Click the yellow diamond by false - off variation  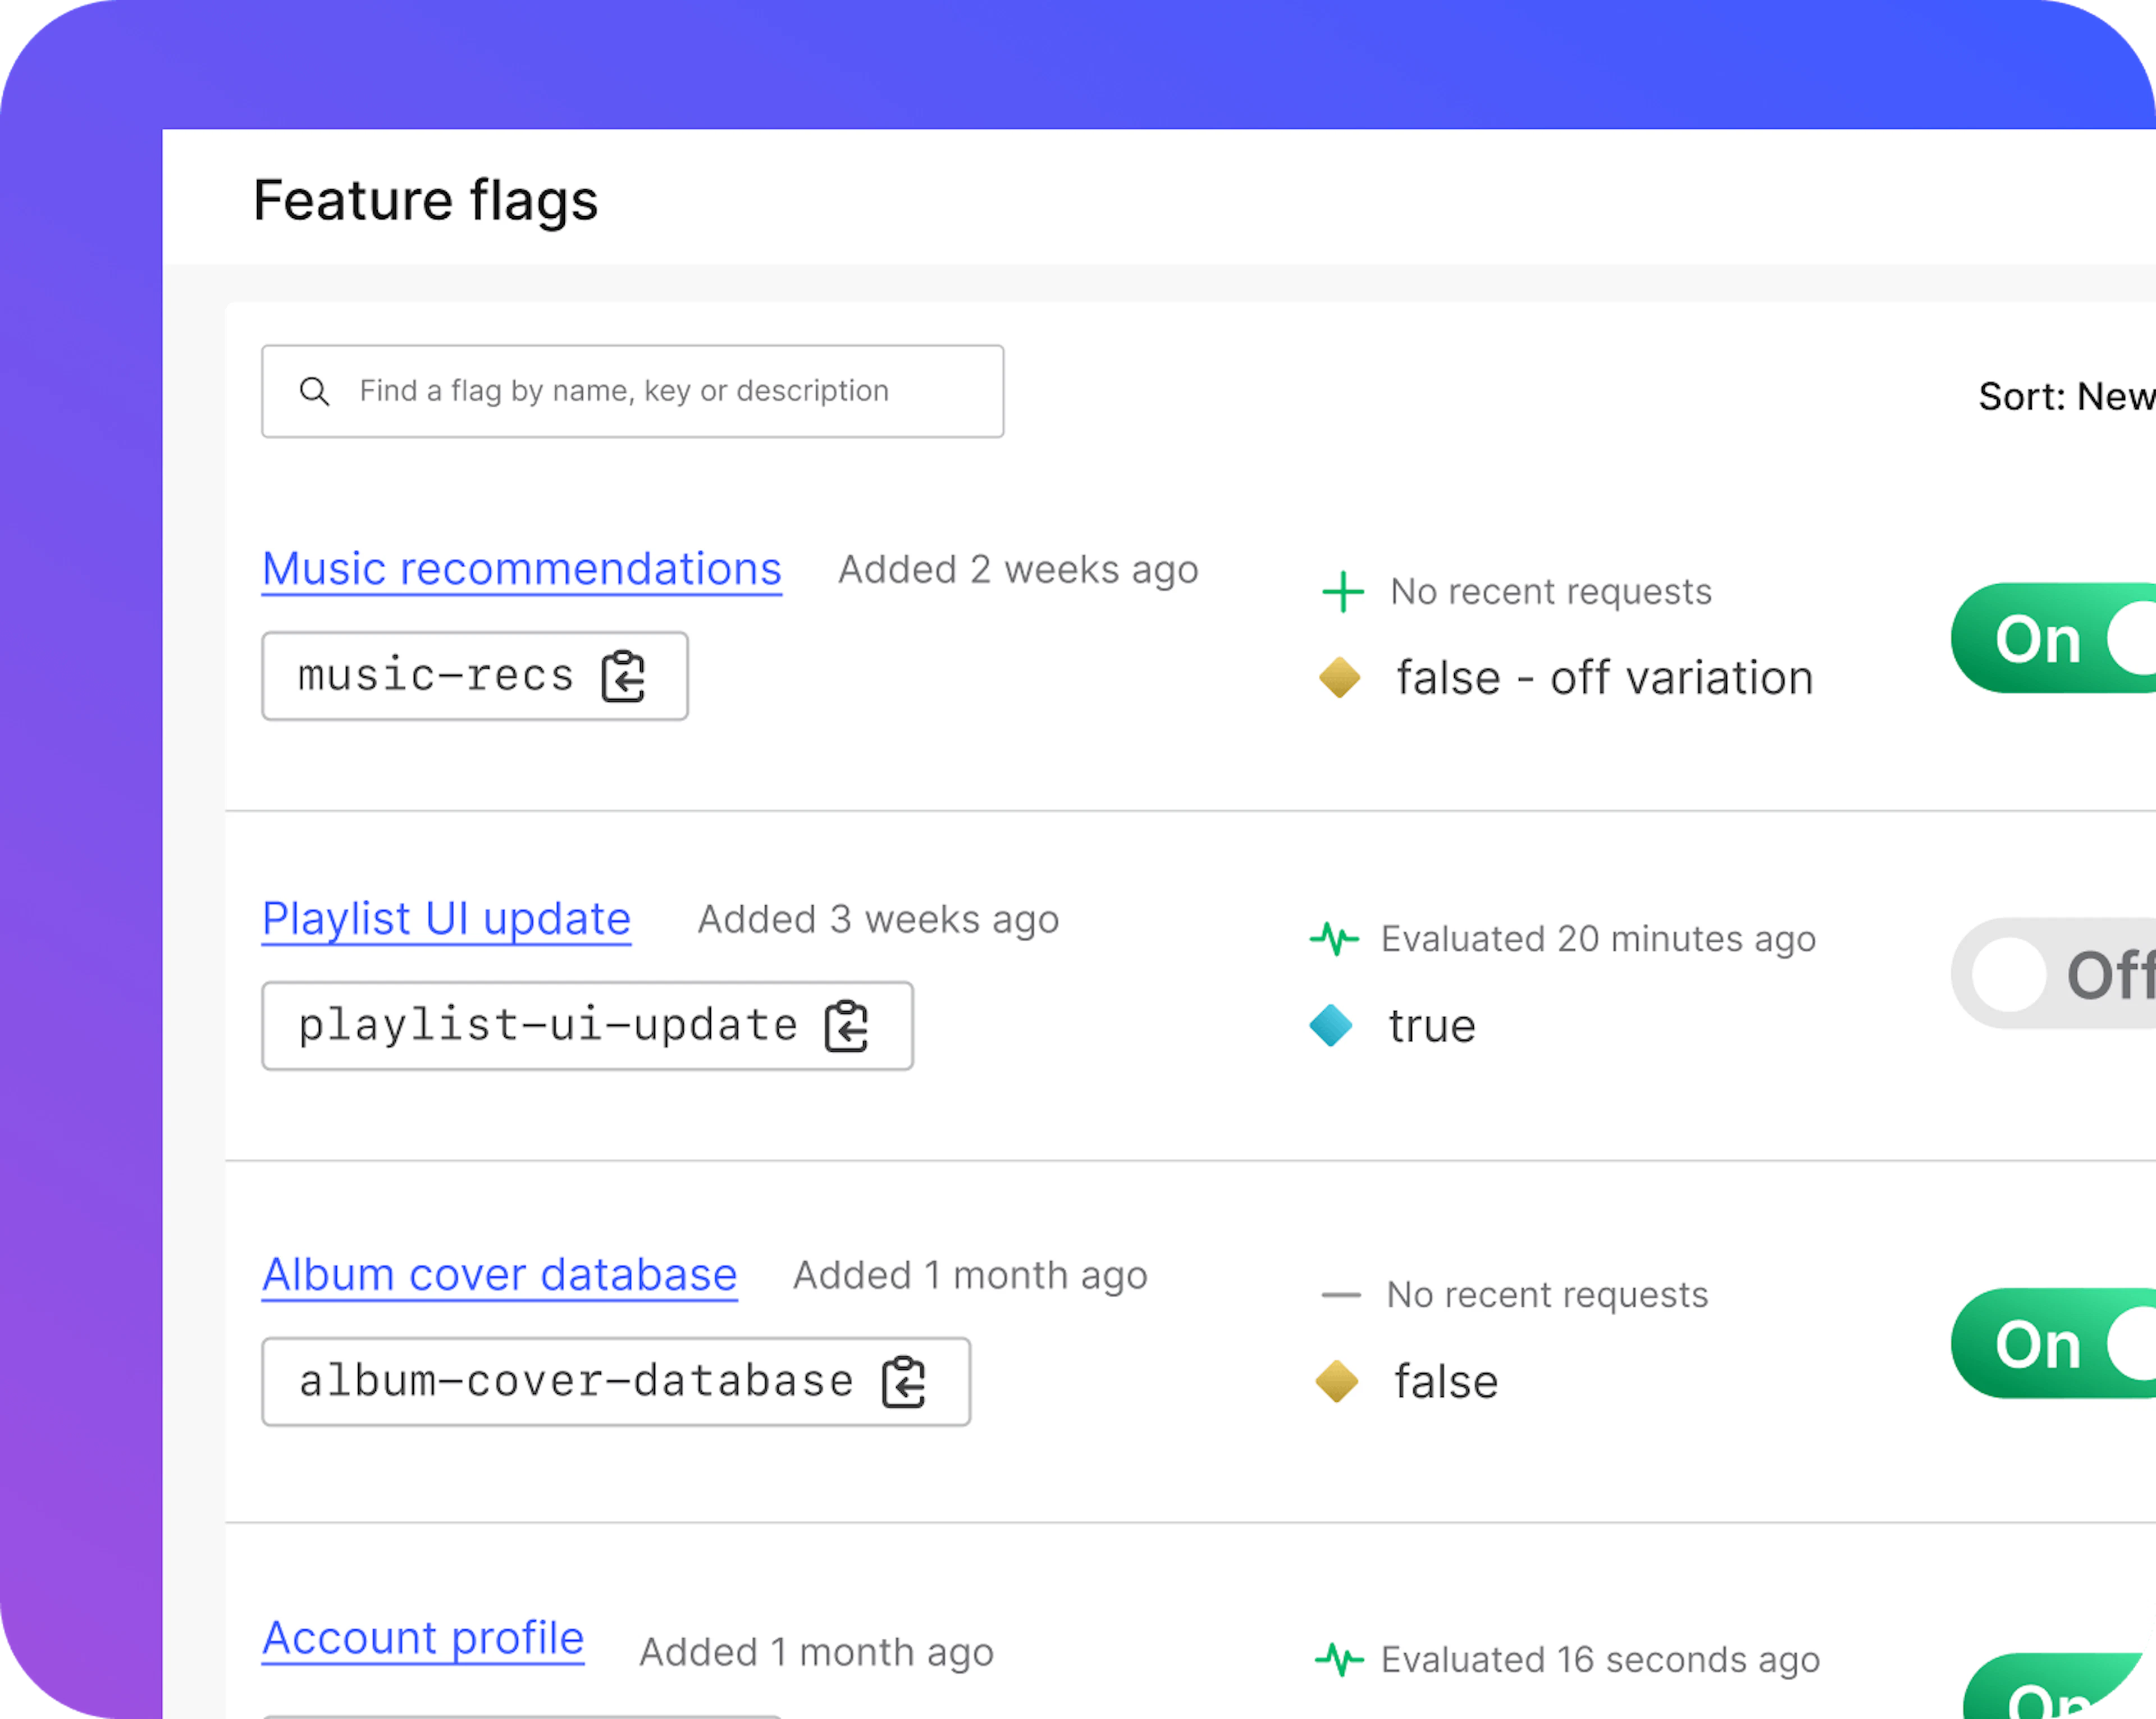[1339, 678]
